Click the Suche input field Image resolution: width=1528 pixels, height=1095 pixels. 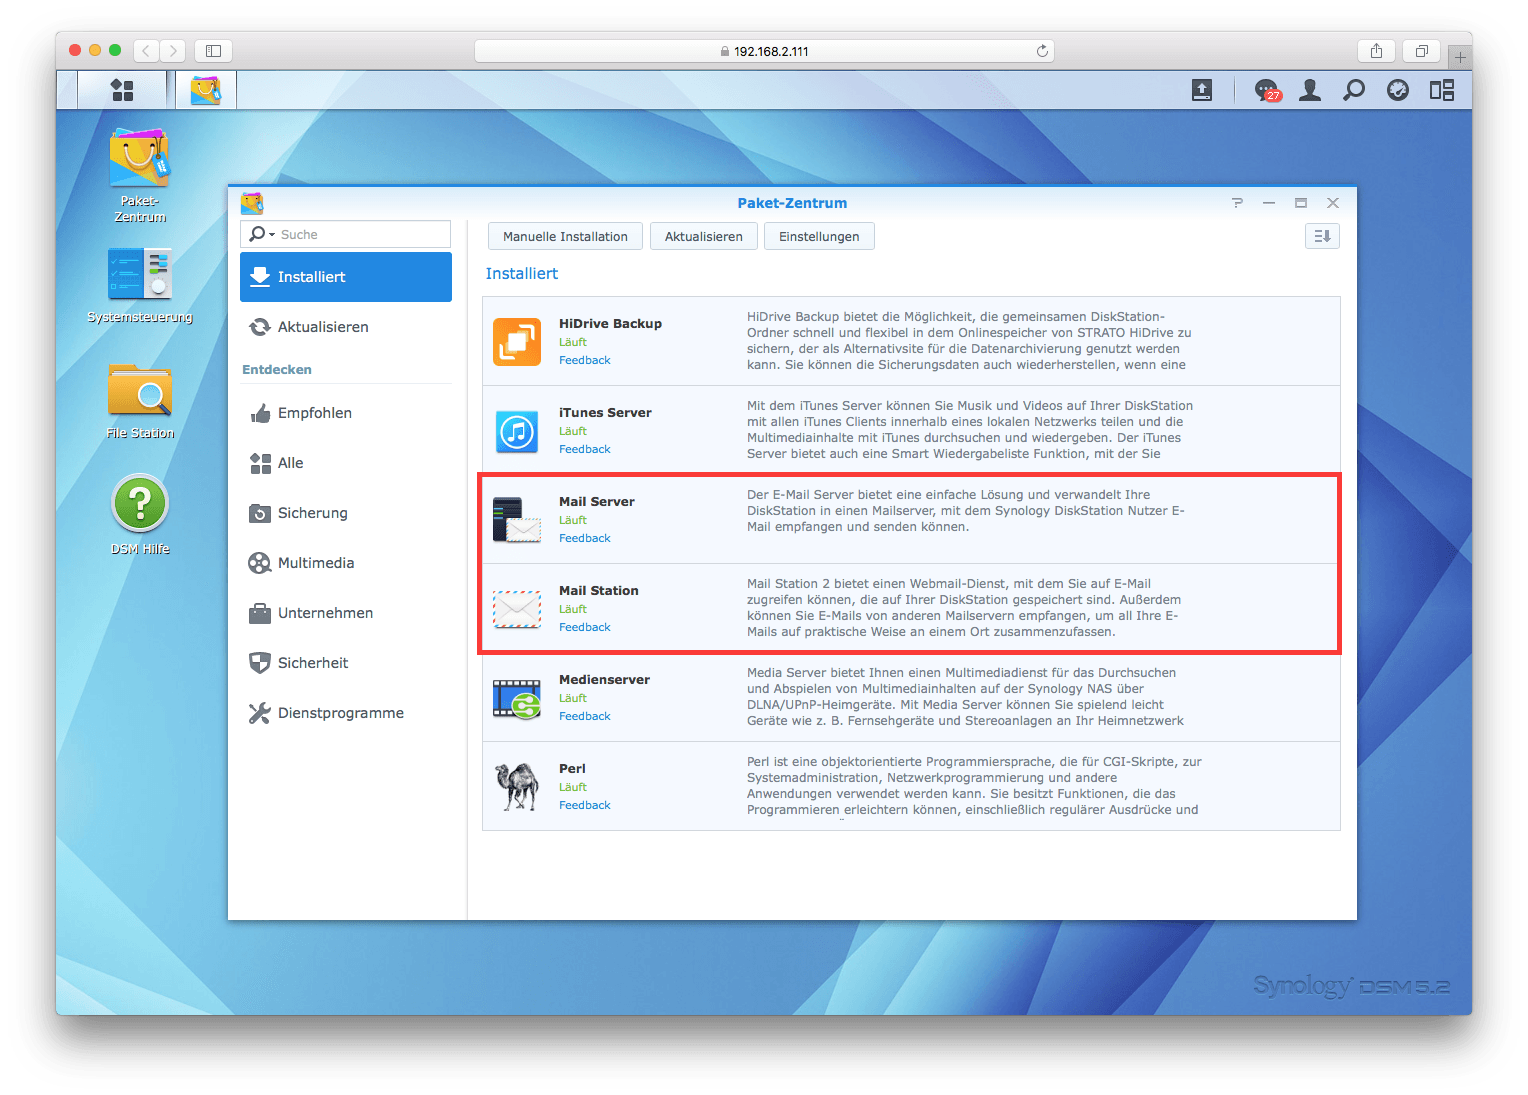(x=346, y=234)
